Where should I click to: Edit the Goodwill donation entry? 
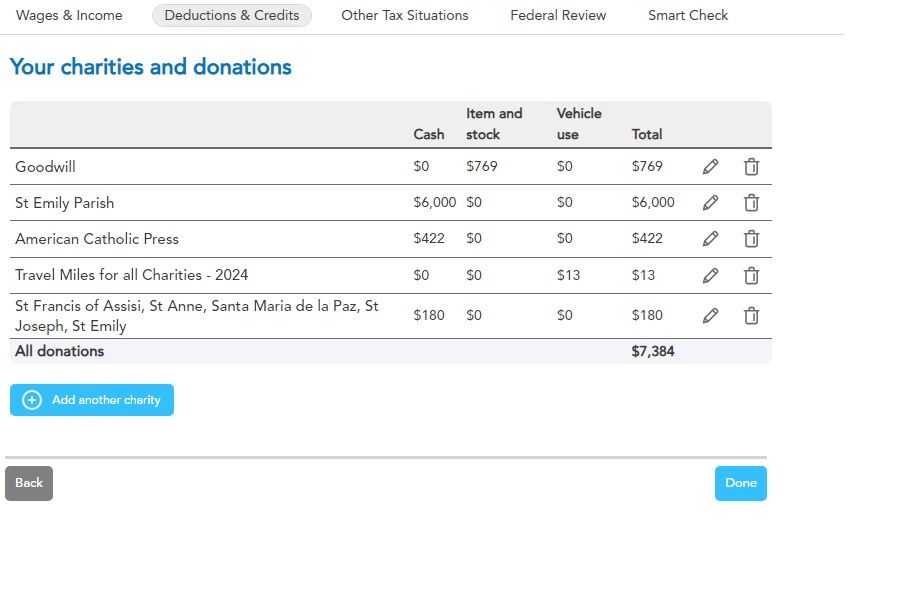click(710, 166)
